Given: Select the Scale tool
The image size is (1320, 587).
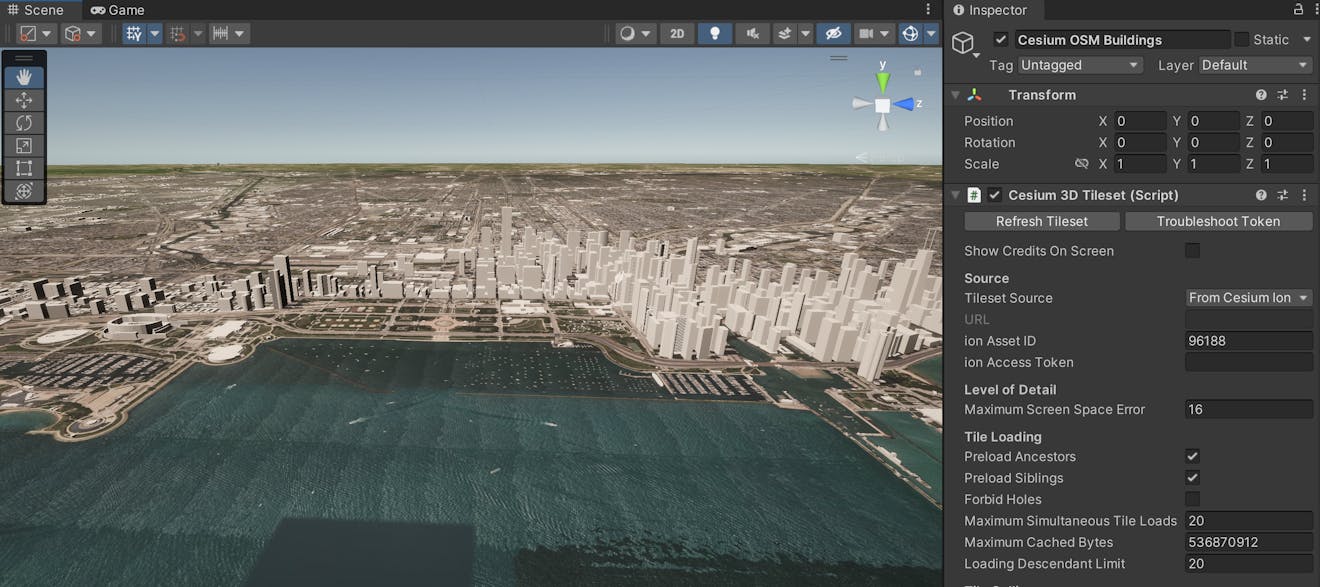Looking at the screenshot, I should click(23, 145).
